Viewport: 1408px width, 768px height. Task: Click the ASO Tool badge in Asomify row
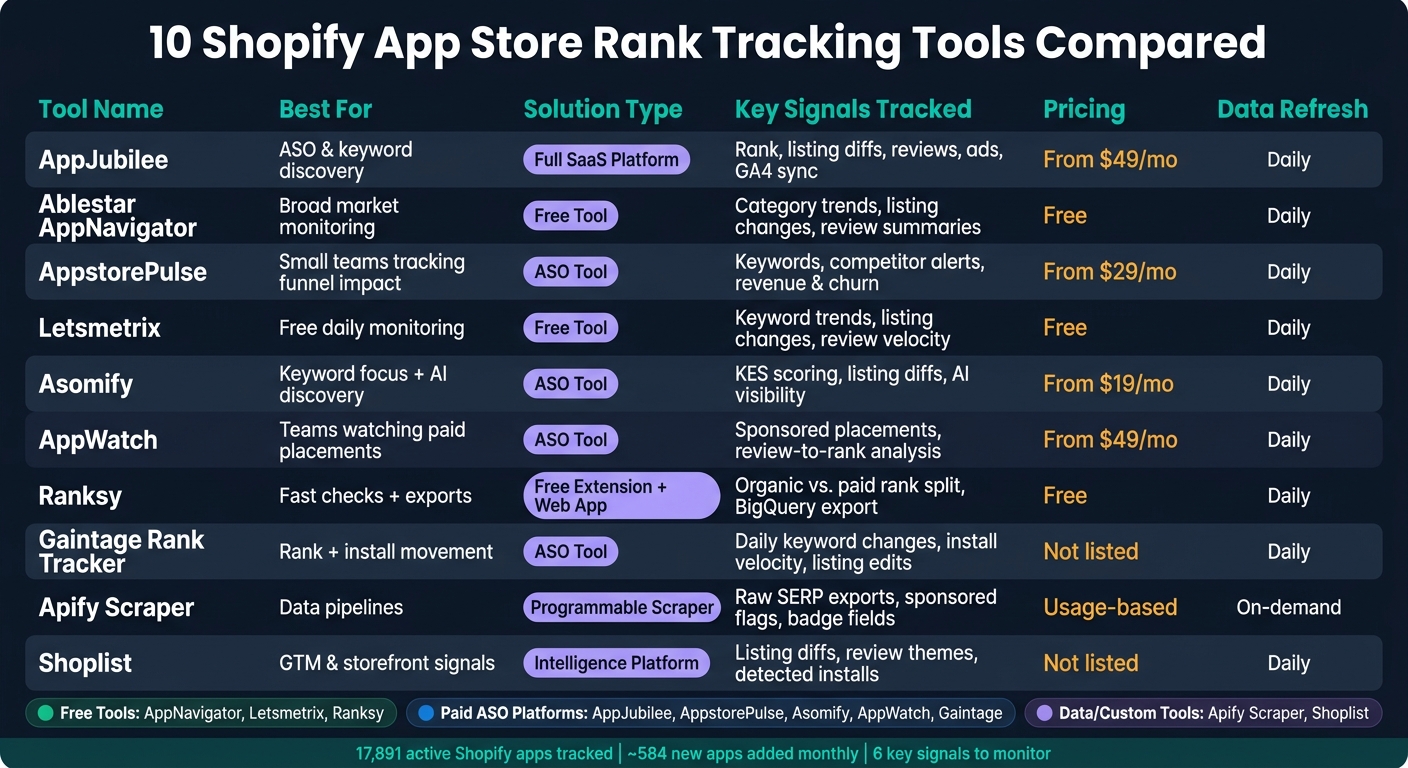point(570,384)
